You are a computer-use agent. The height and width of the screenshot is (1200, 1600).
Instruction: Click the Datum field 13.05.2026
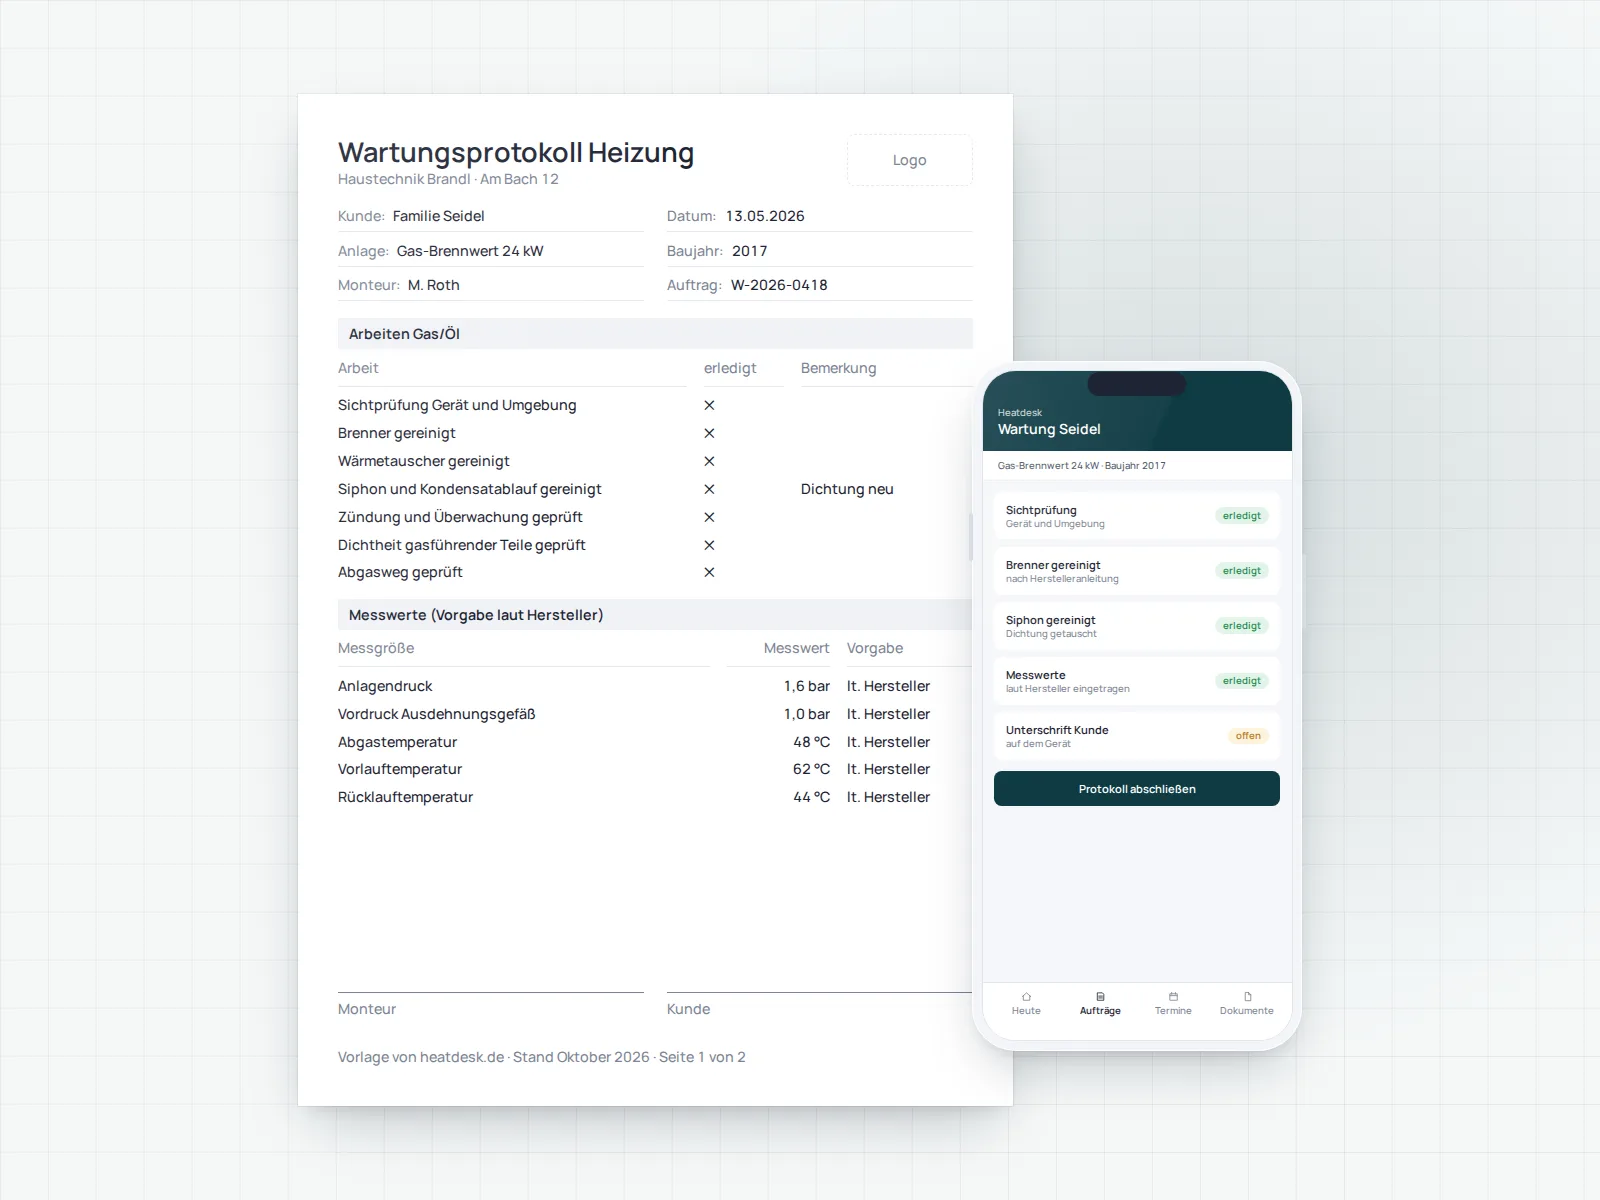point(819,216)
